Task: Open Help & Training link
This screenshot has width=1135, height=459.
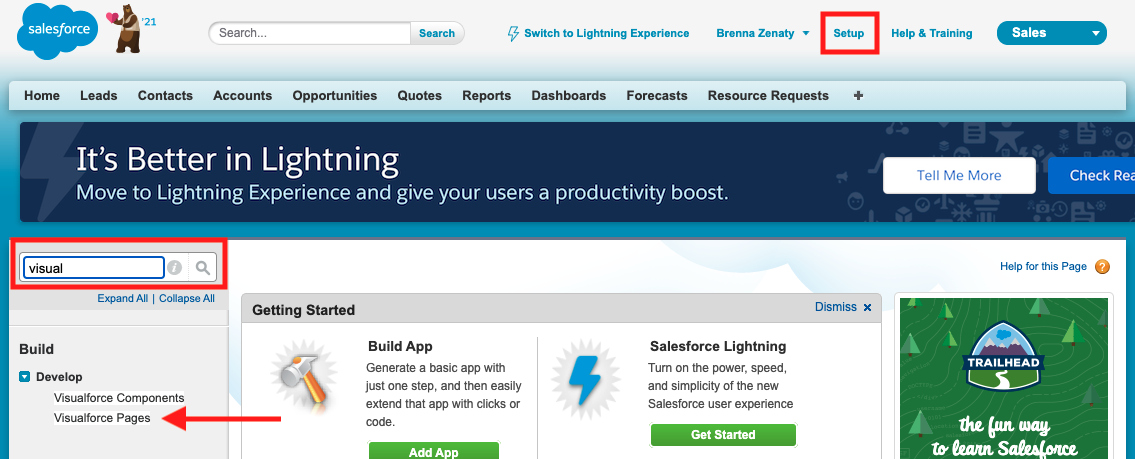Action: 932,33
